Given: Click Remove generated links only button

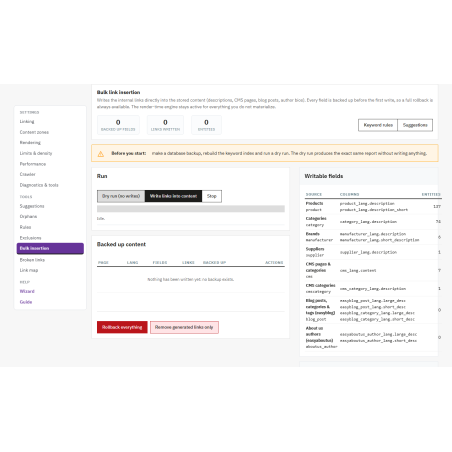Looking at the screenshot, I should tap(184, 327).
